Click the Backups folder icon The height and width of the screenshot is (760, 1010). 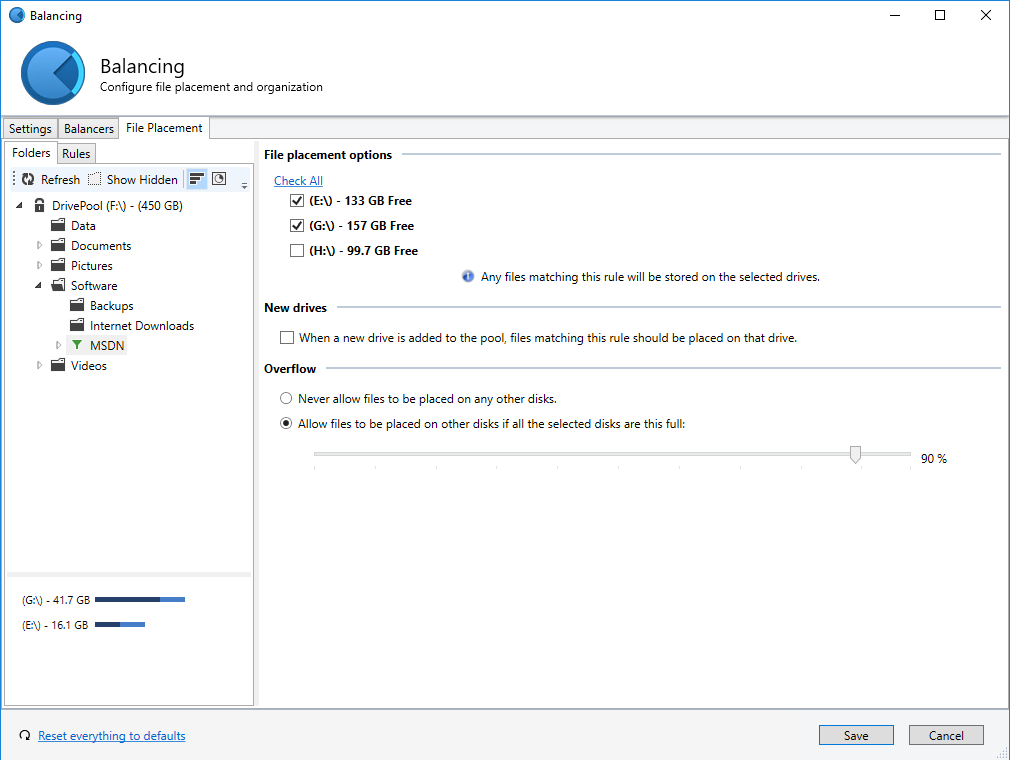pyautogui.click(x=77, y=306)
